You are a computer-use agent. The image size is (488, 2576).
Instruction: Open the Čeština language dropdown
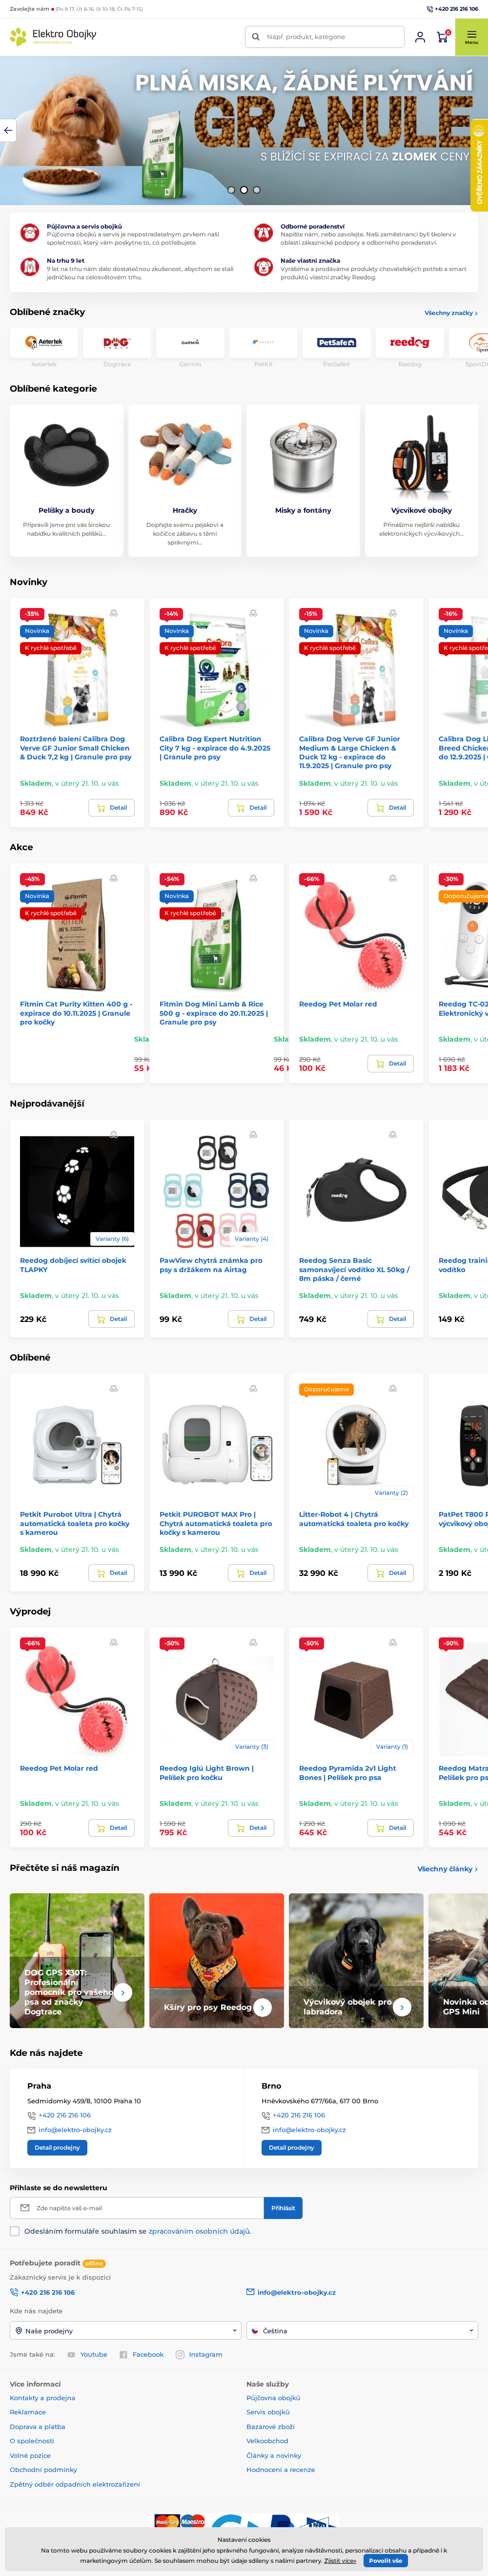point(363,2330)
